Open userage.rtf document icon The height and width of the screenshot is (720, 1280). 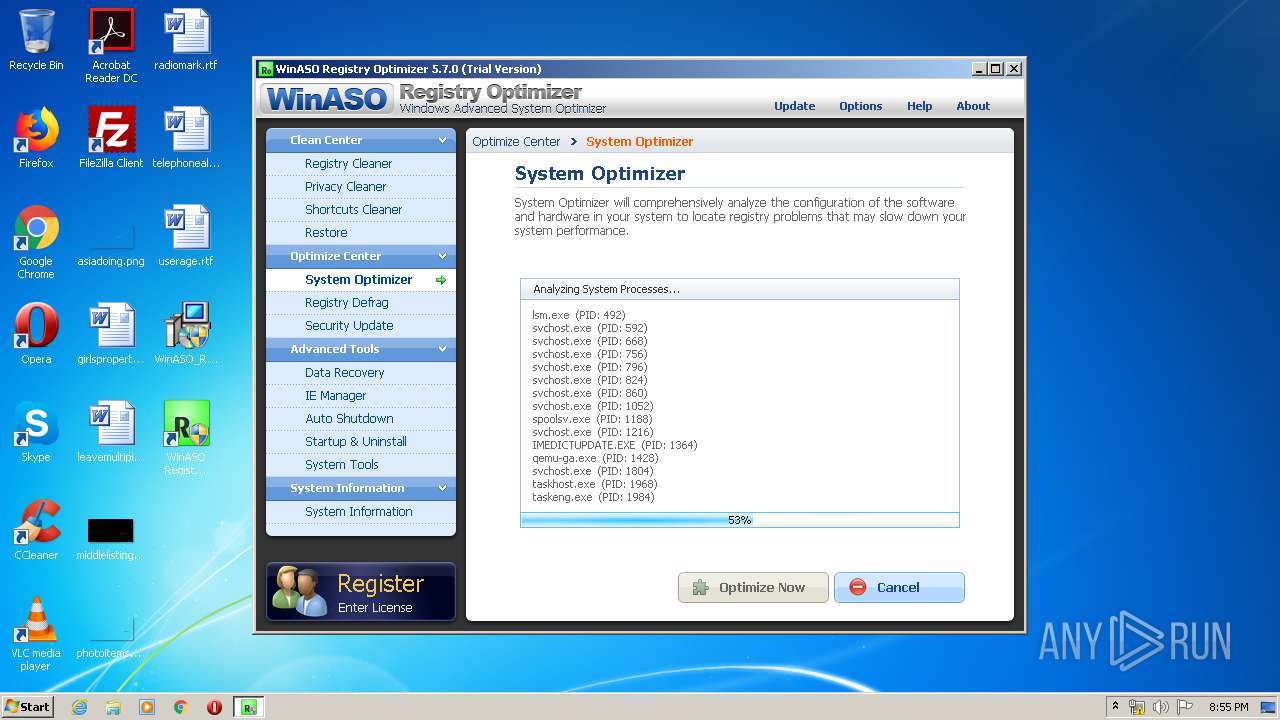[186, 236]
